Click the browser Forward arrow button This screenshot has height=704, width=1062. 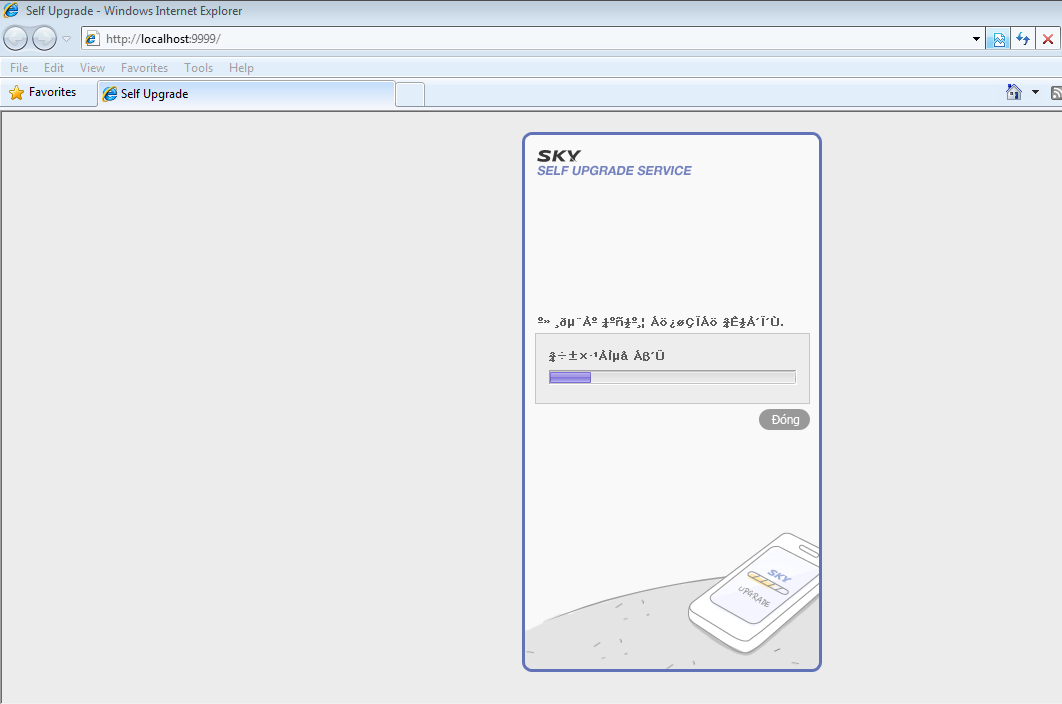[44, 39]
